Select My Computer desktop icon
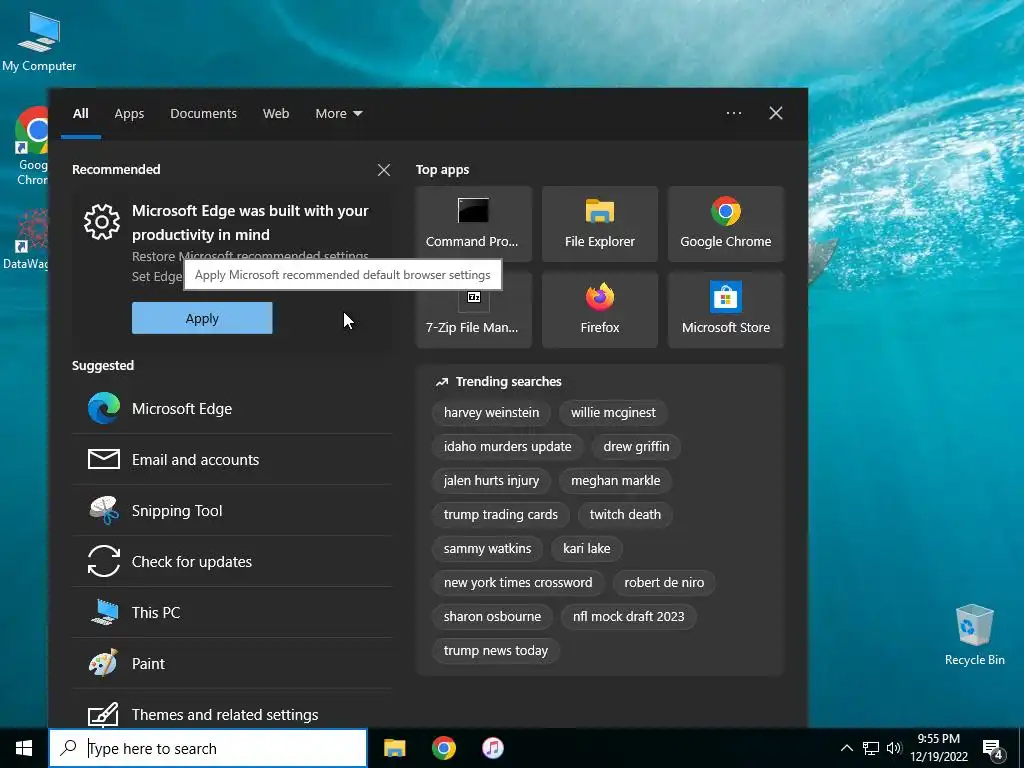 point(39,41)
